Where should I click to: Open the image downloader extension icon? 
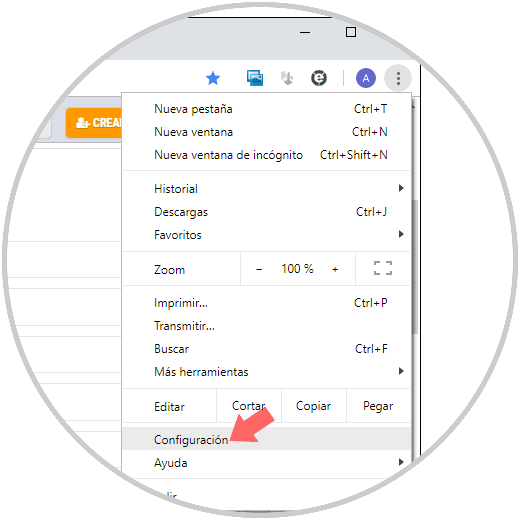pyautogui.click(x=255, y=78)
